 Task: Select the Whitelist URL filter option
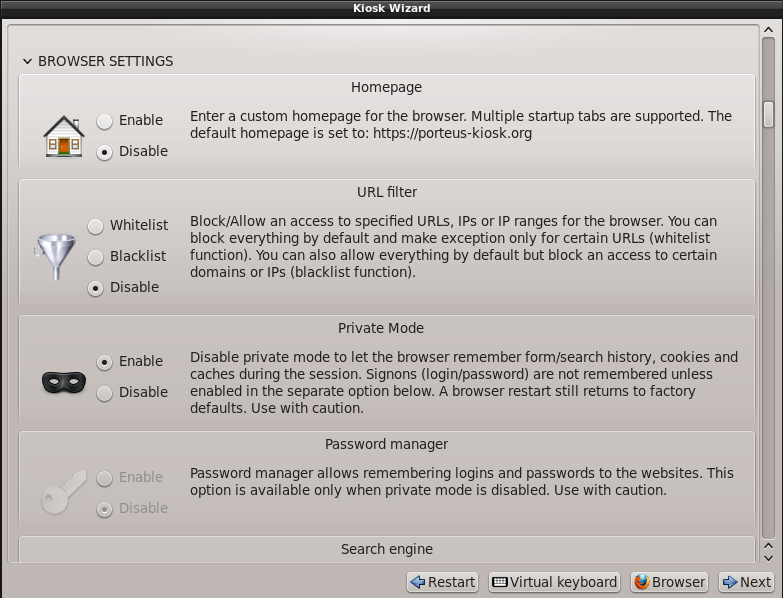95,226
